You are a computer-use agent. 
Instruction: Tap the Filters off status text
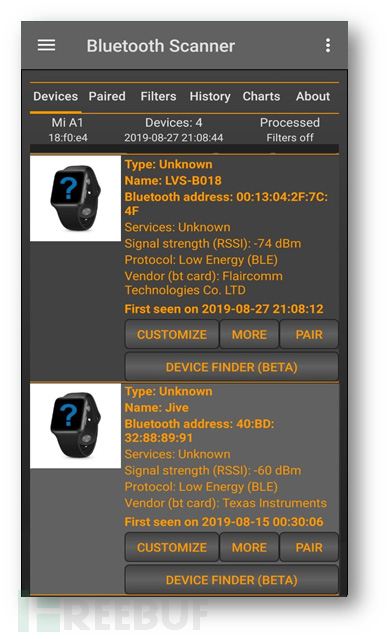coord(290,138)
